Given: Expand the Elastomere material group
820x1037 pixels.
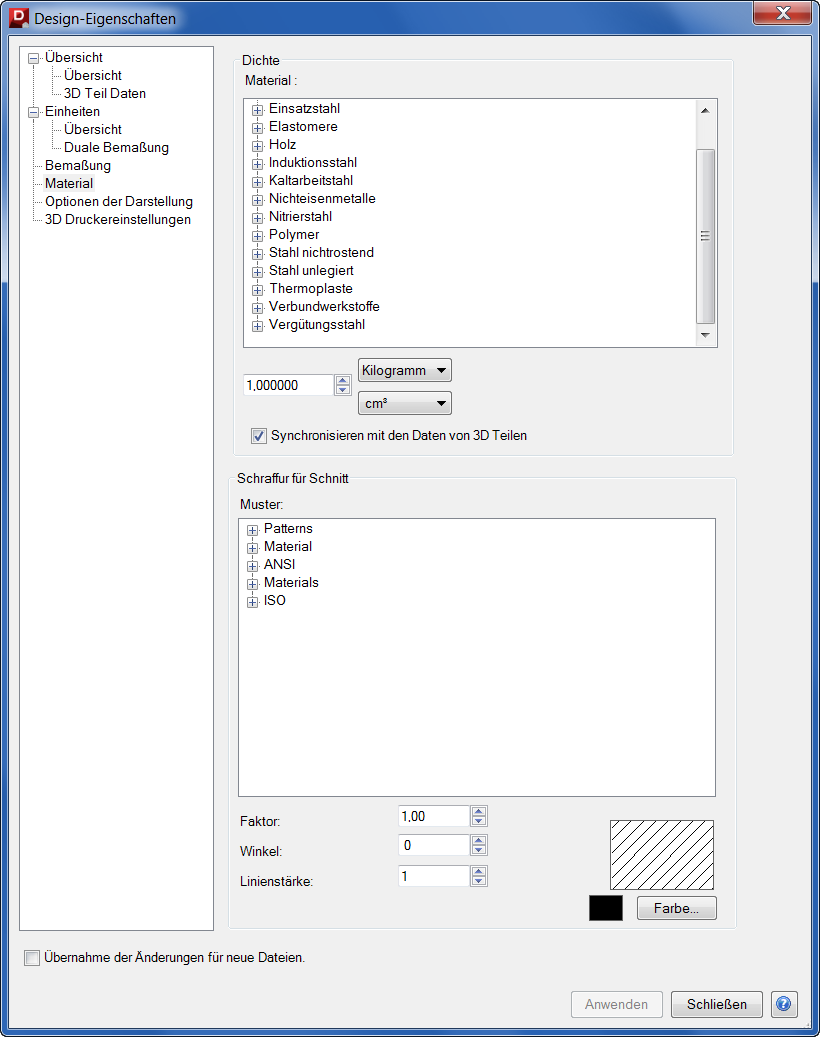Looking at the screenshot, I should click(x=257, y=128).
